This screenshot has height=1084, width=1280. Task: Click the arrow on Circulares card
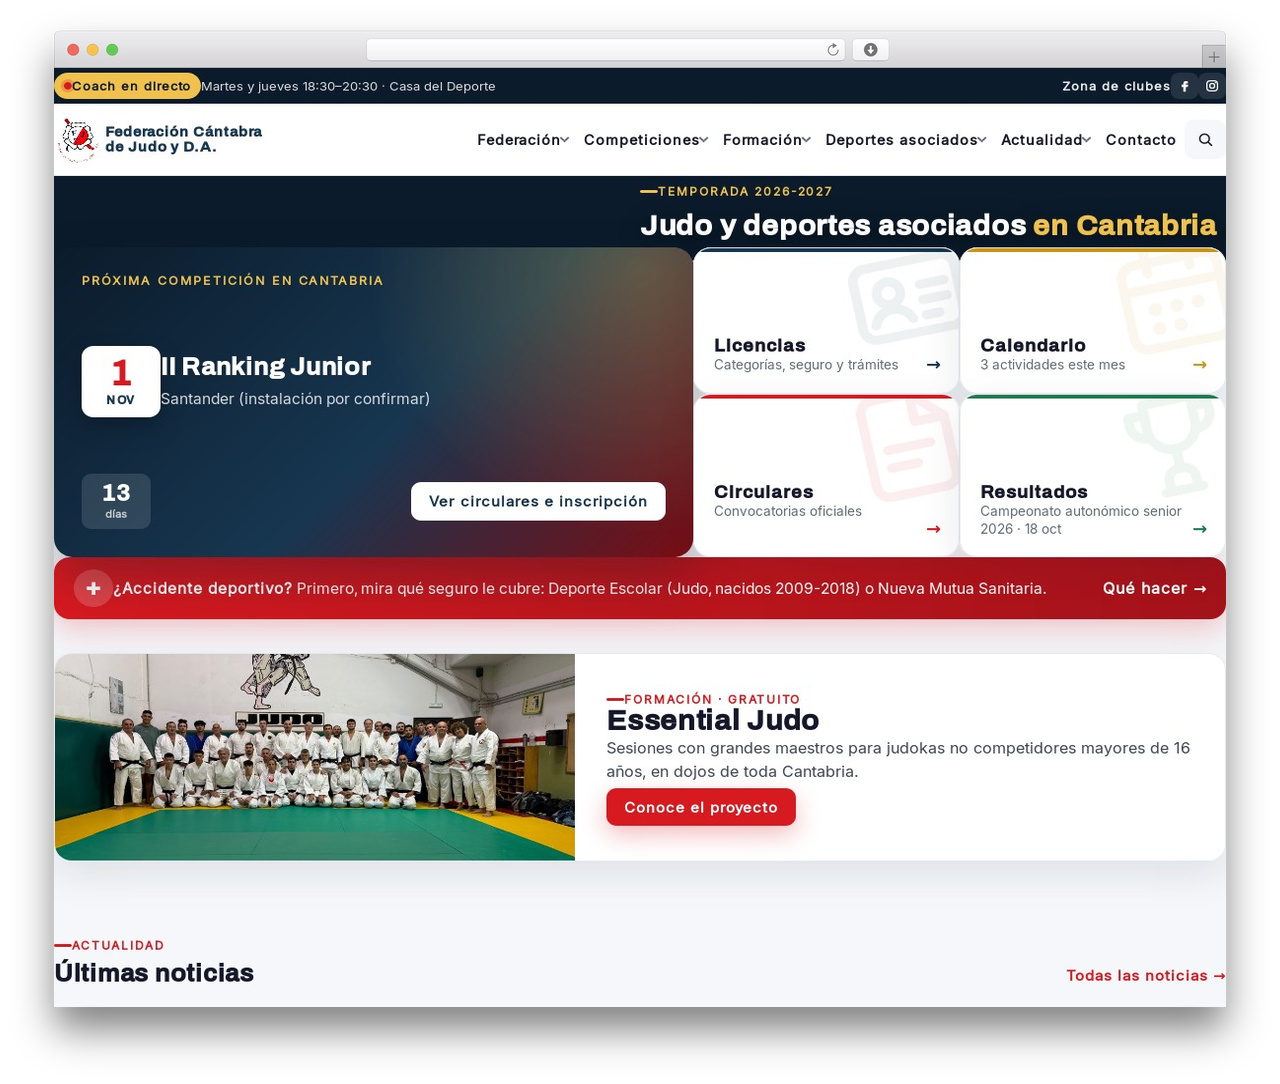[x=933, y=529]
